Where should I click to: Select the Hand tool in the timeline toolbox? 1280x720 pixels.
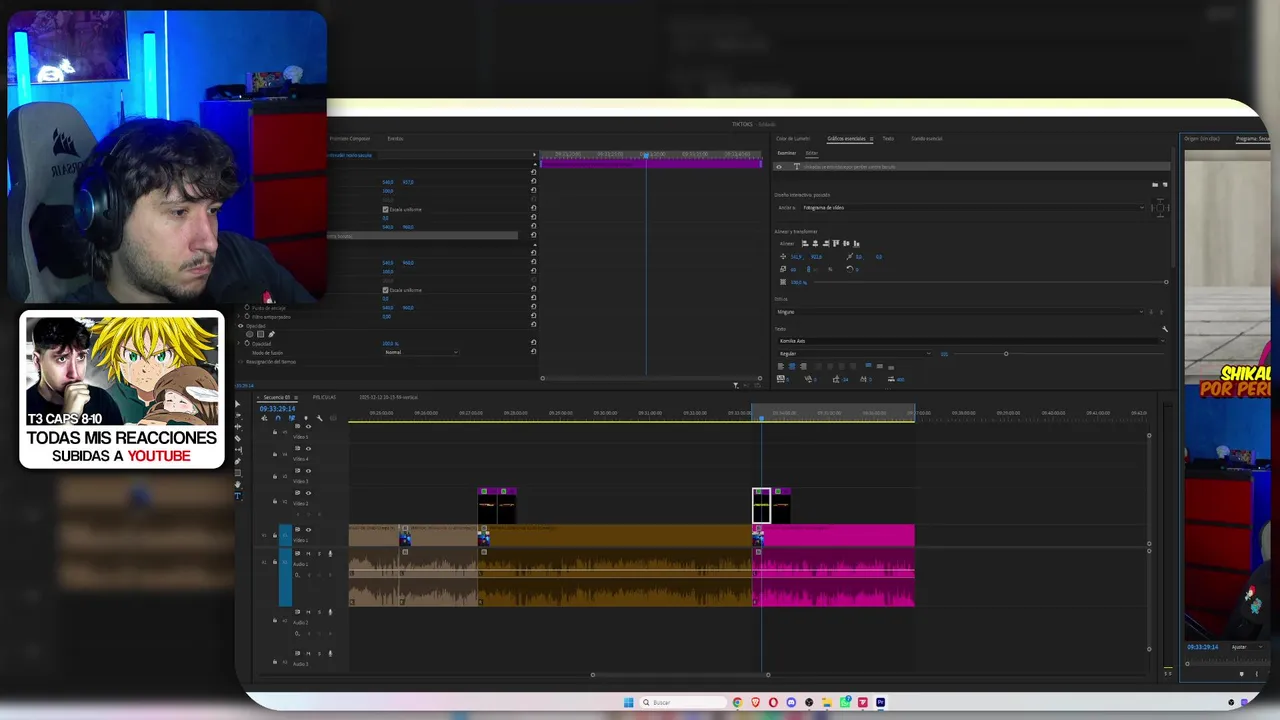tap(237, 484)
